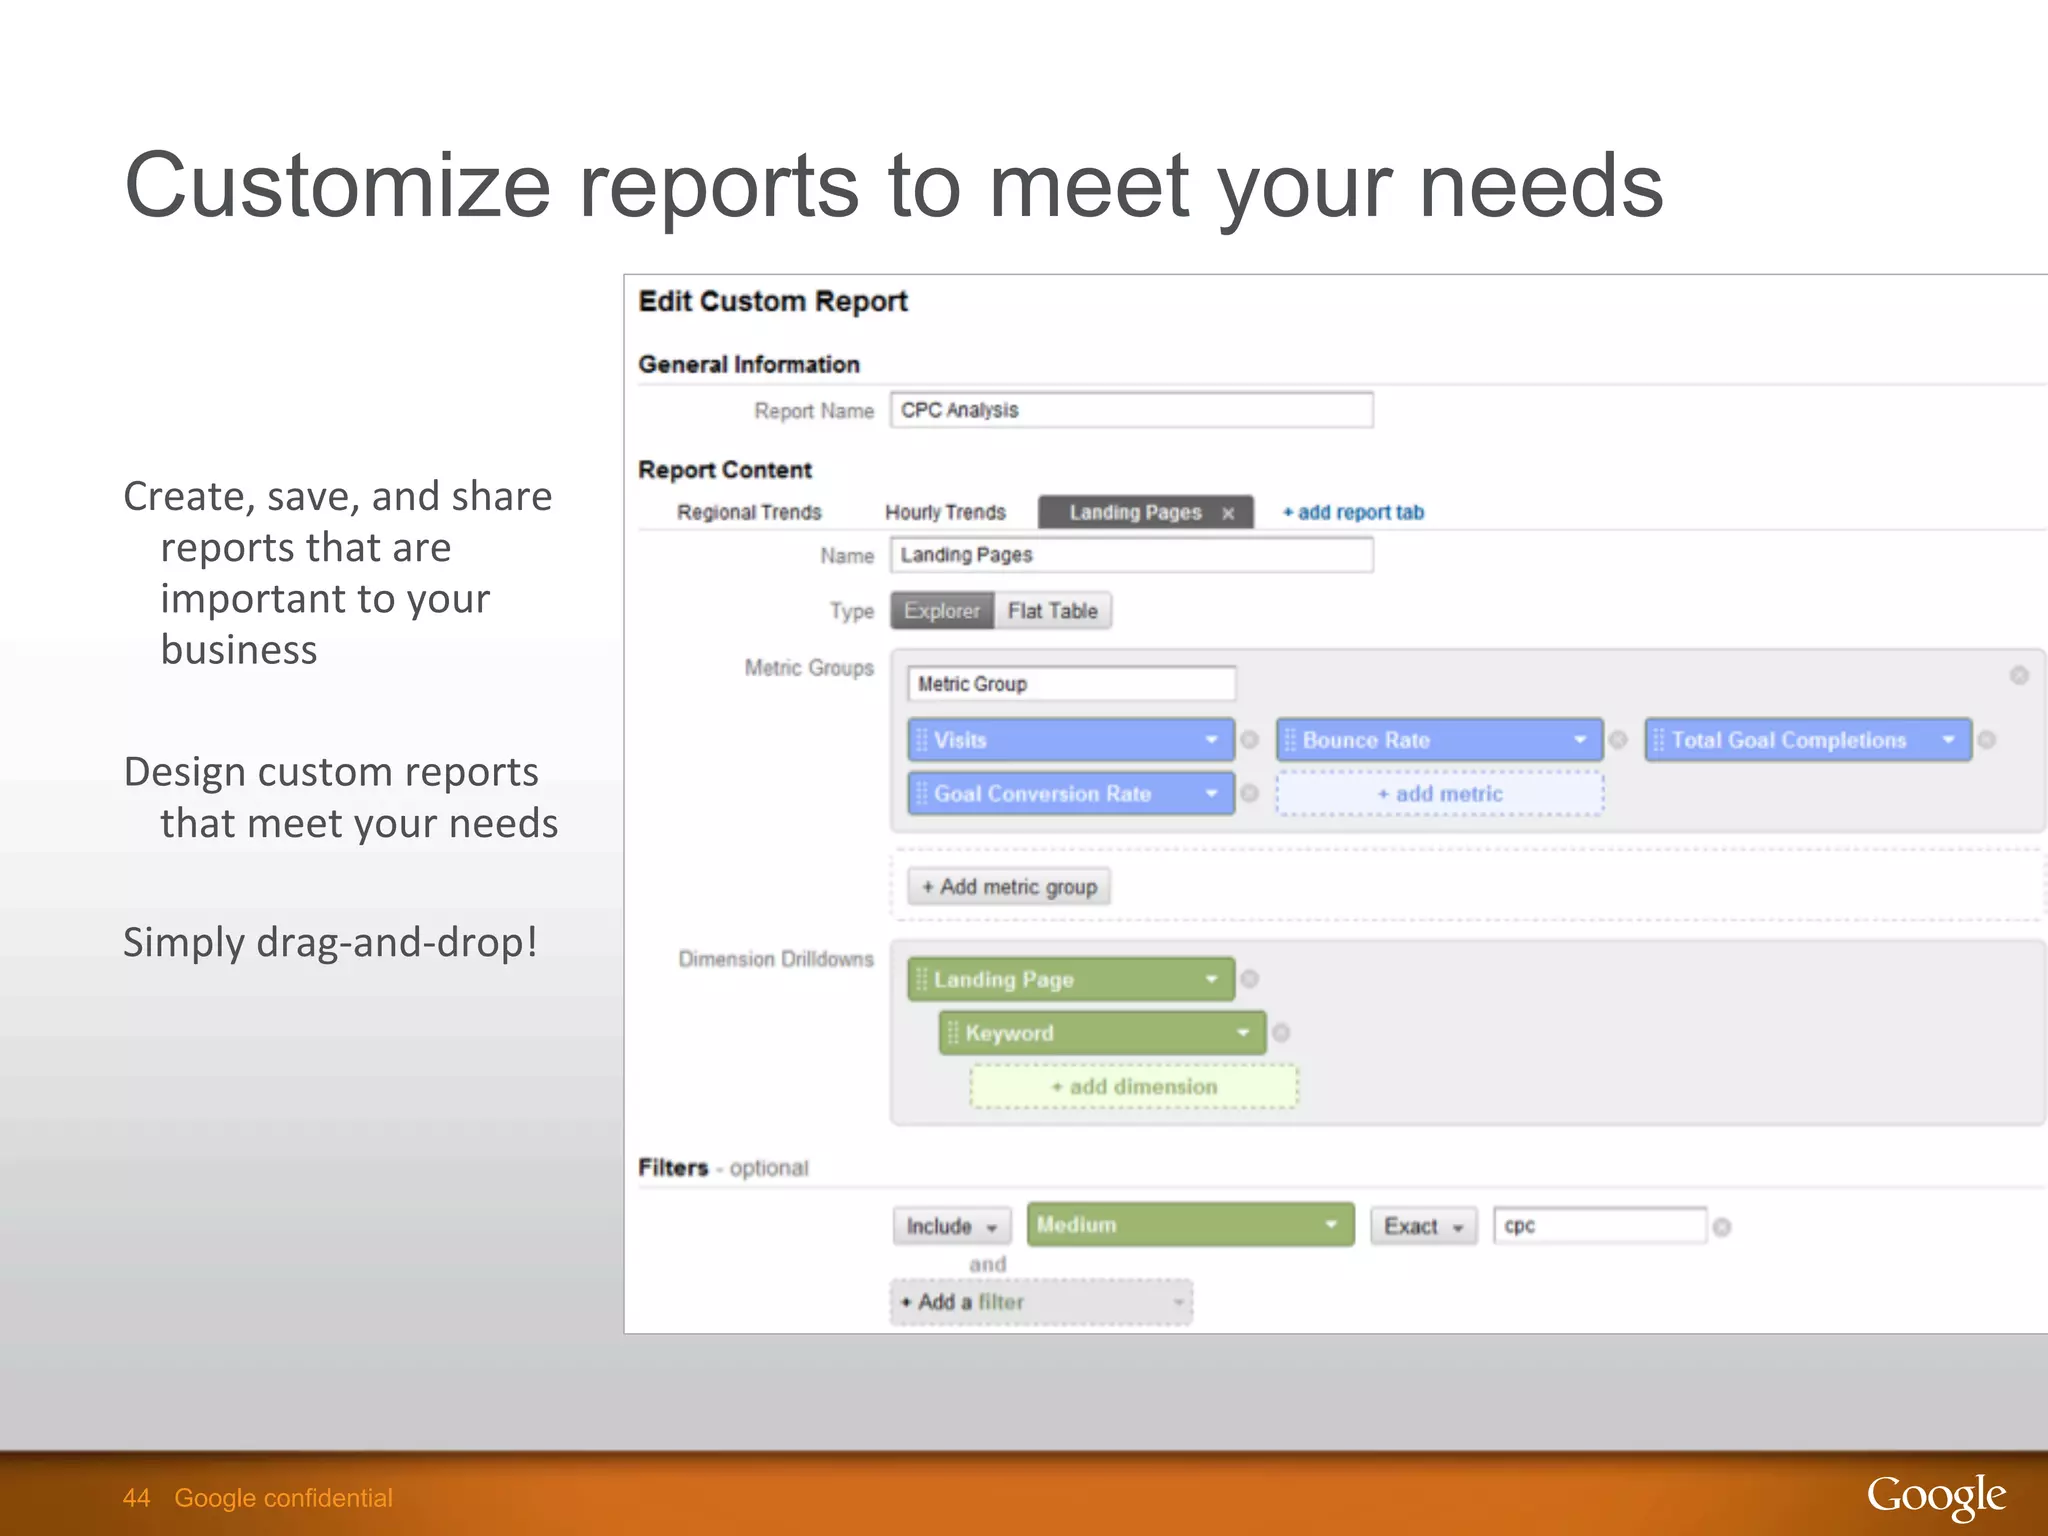2048x1536 pixels.
Task: Open the Visits metric dropdown
Action: tap(1212, 740)
